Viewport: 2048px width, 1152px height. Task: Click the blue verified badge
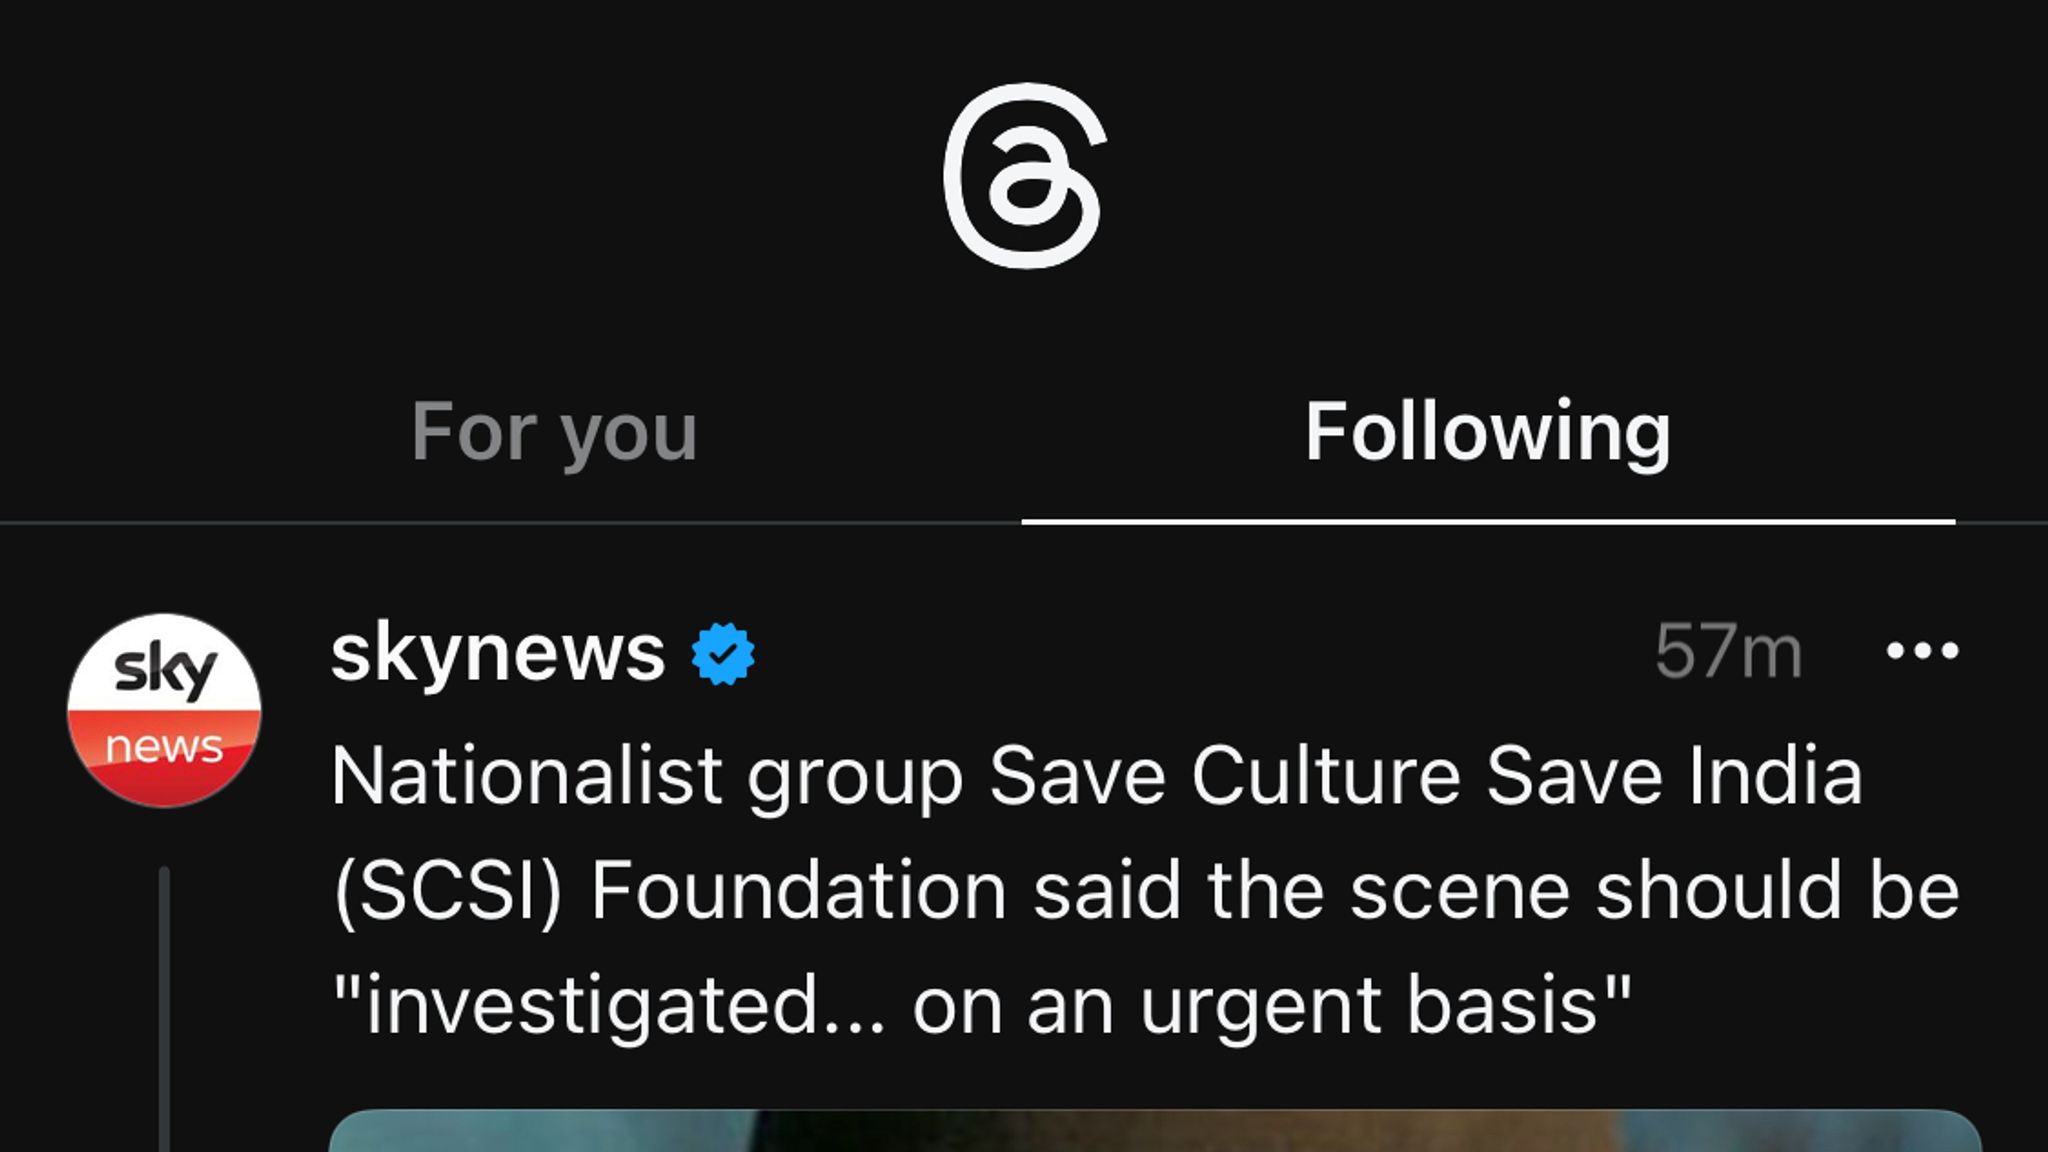(722, 654)
